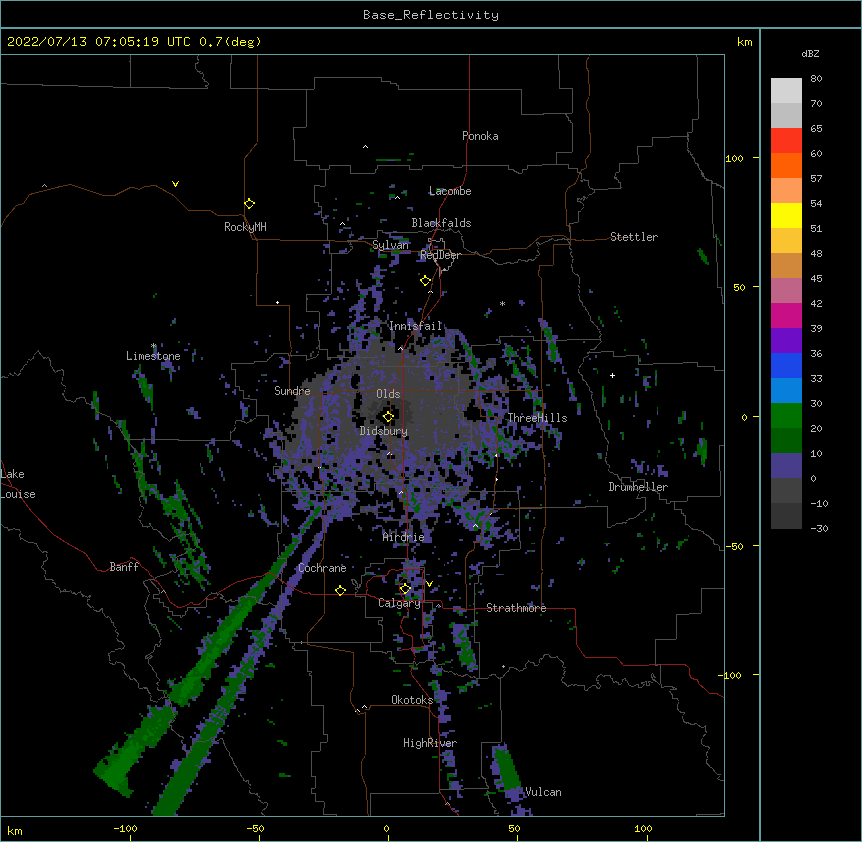This screenshot has width=862, height=842.
Task: Select the Olds town label
Action: point(388,394)
